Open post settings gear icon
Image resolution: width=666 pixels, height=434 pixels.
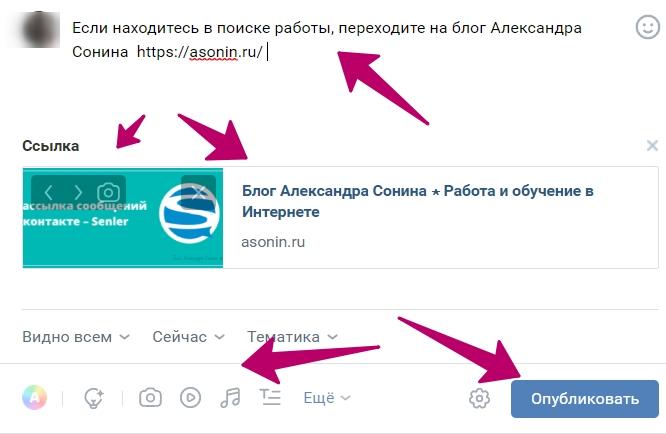click(x=479, y=398)
